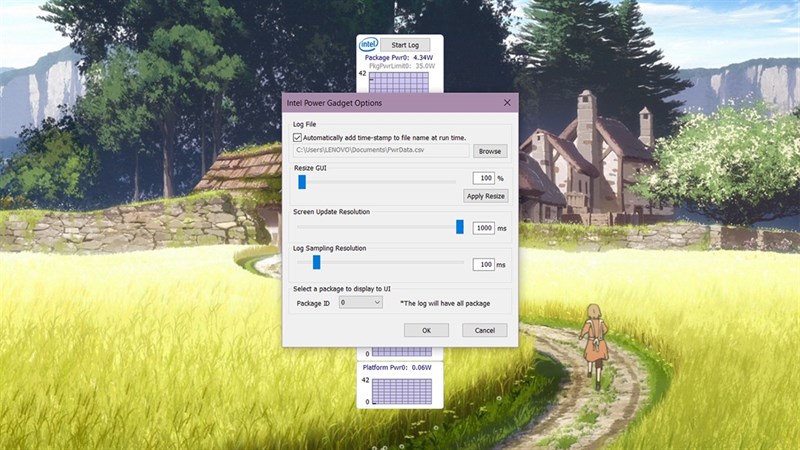Click the Apply Resize button
The width and height of the screenshot is (800, 450).
[x=486, y=196]
